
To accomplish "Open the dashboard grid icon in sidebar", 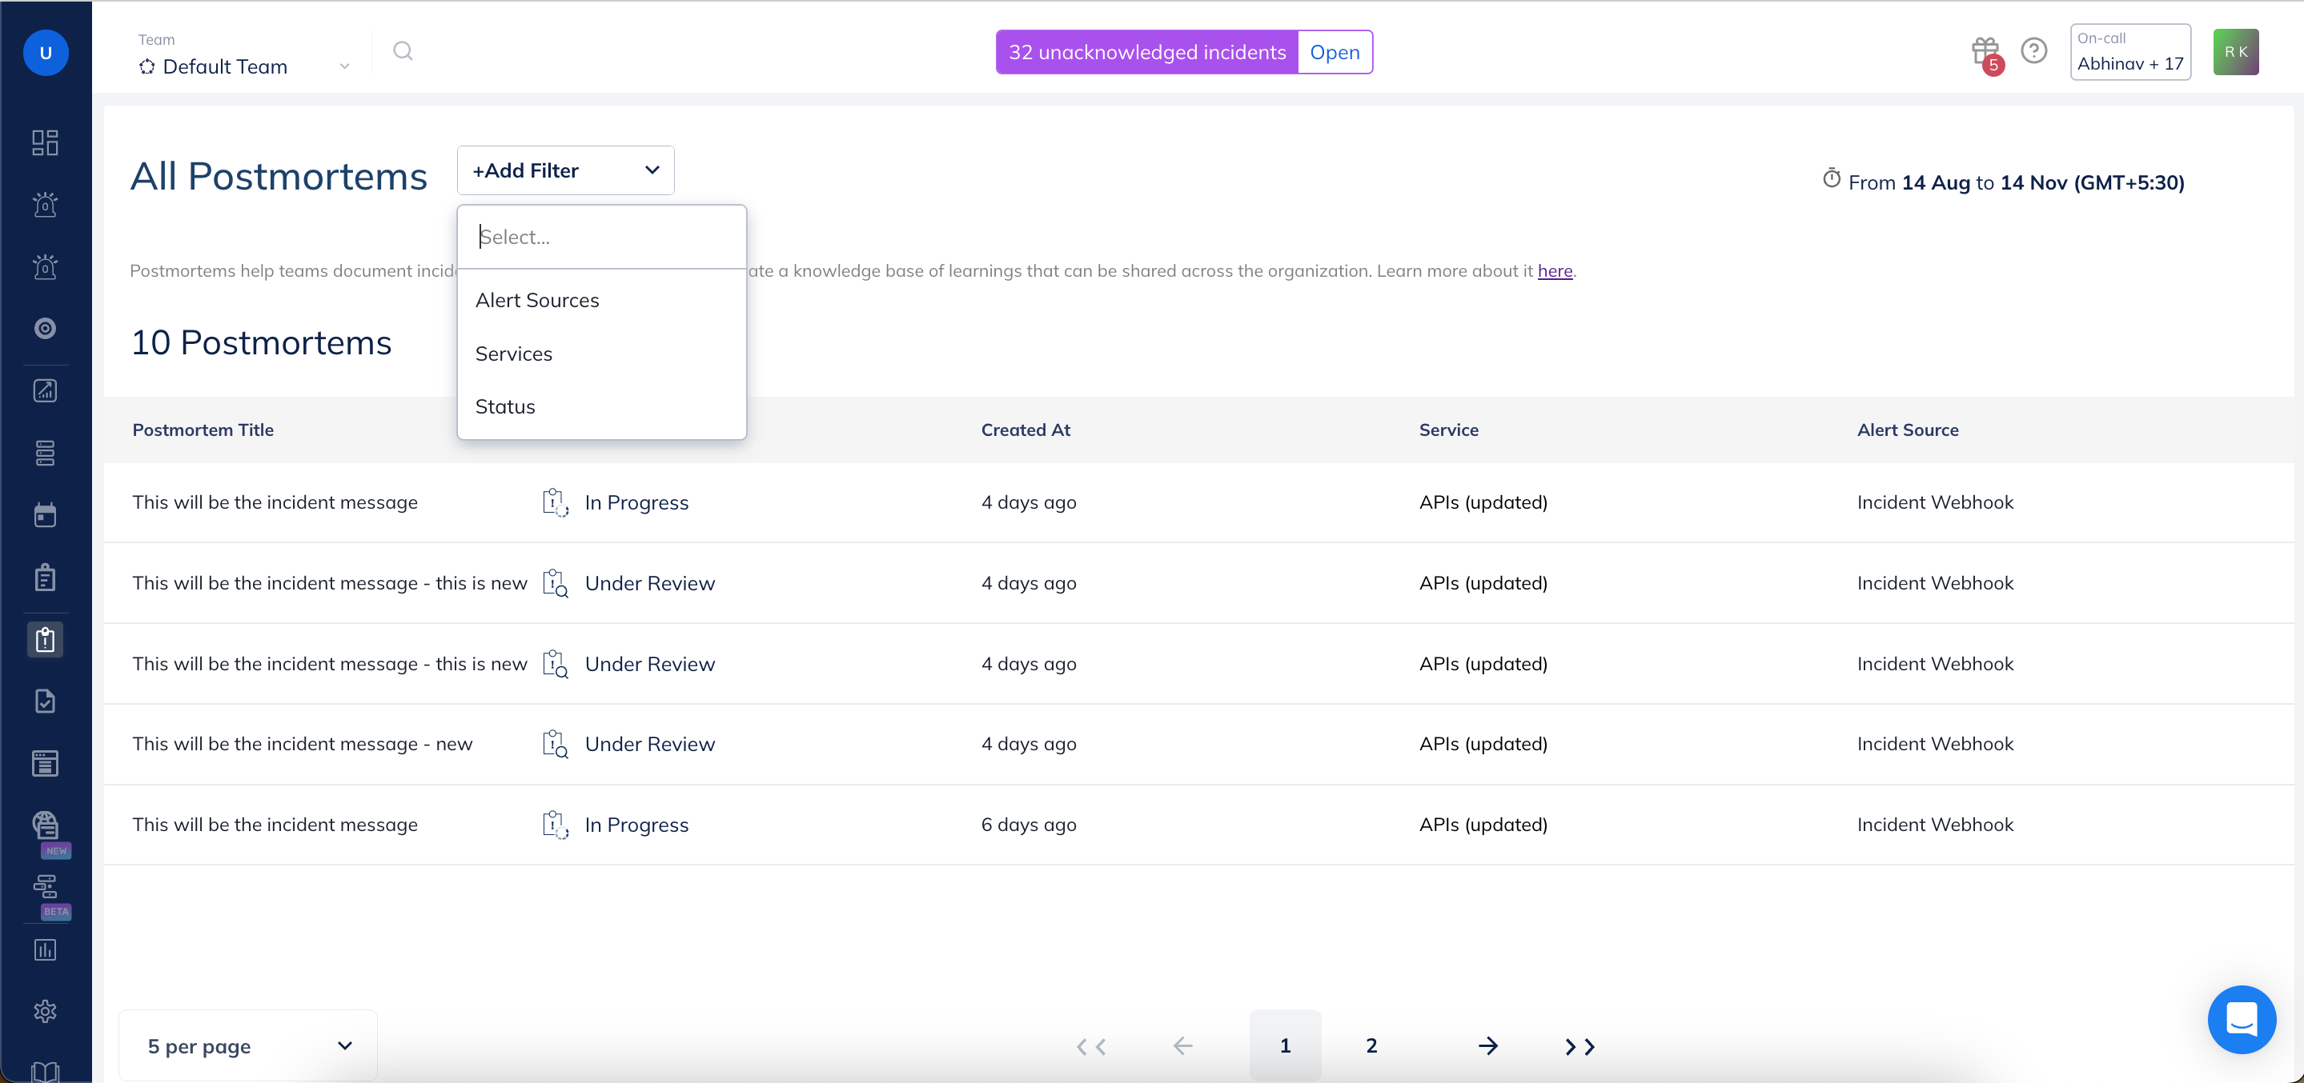I will 45,143.
